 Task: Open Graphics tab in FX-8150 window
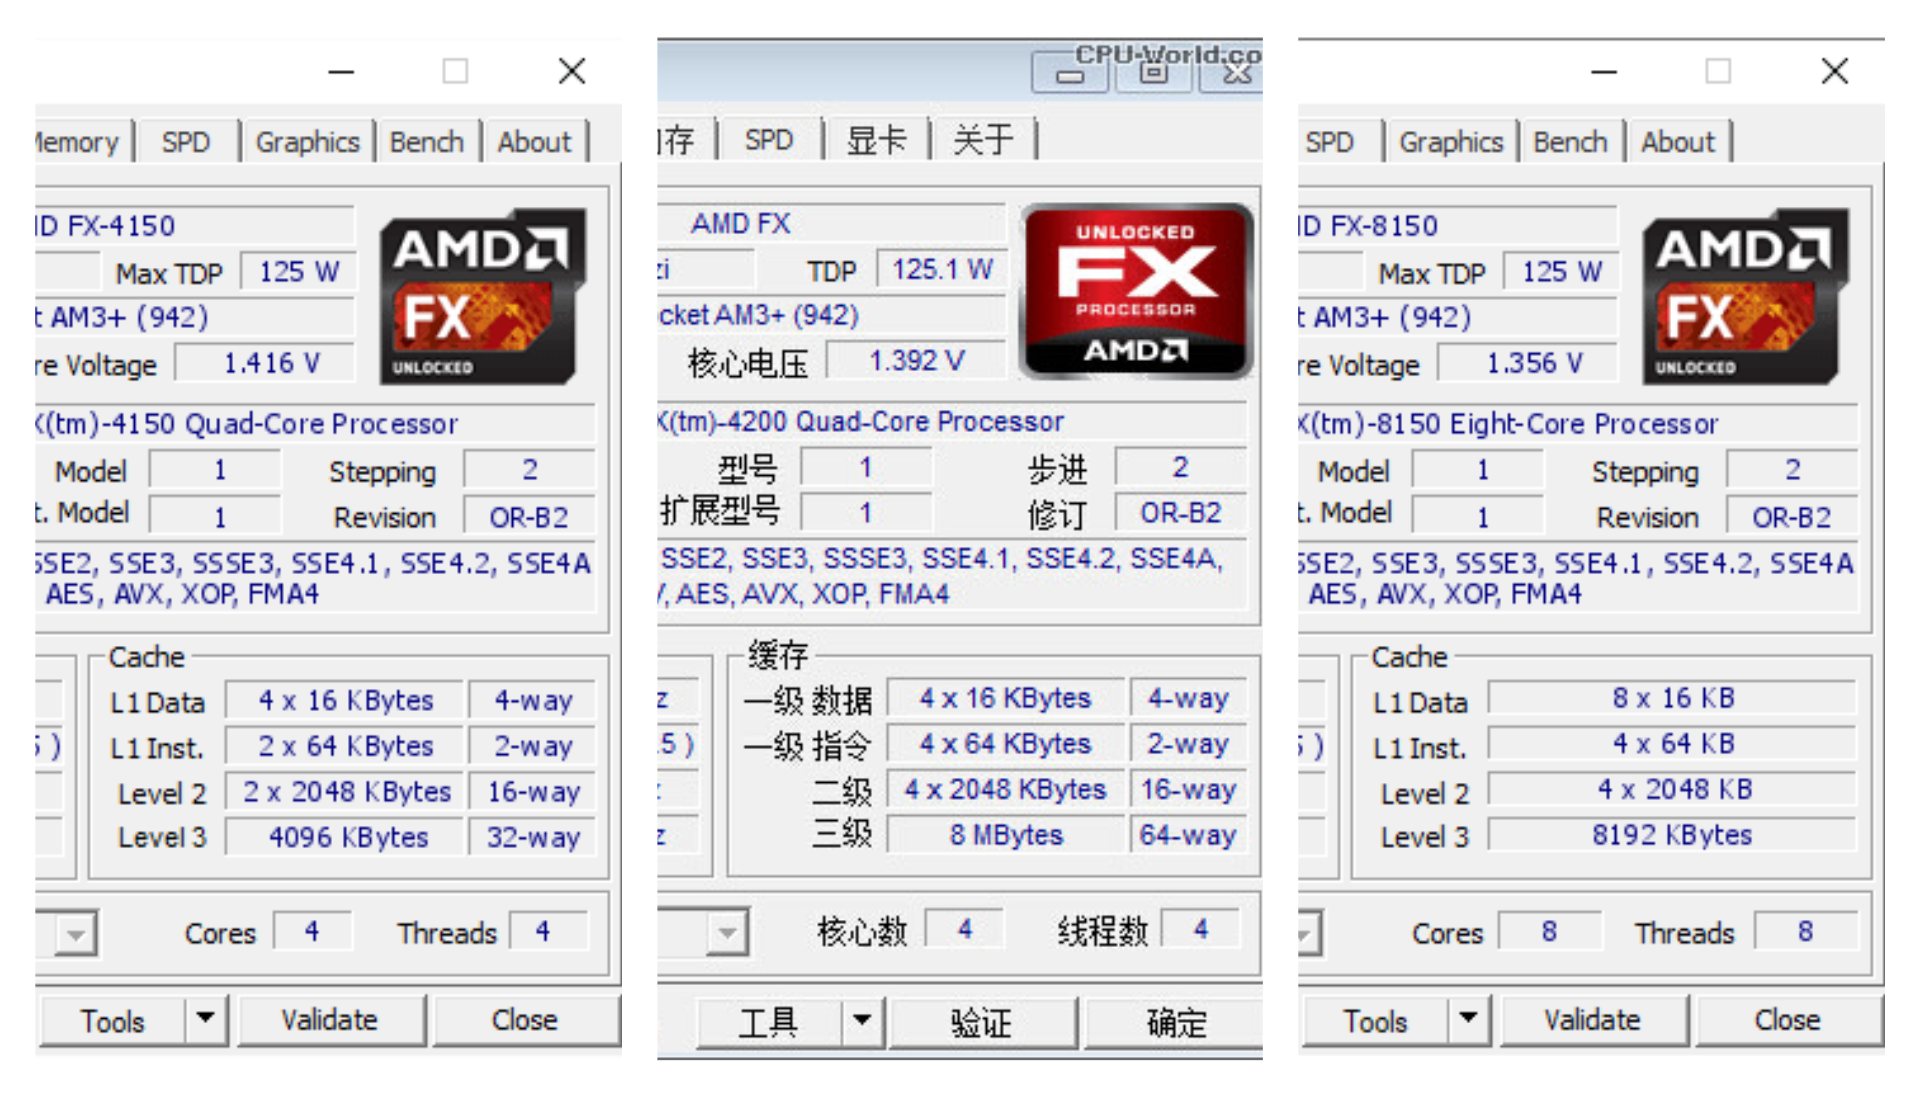pos(1451,142)
